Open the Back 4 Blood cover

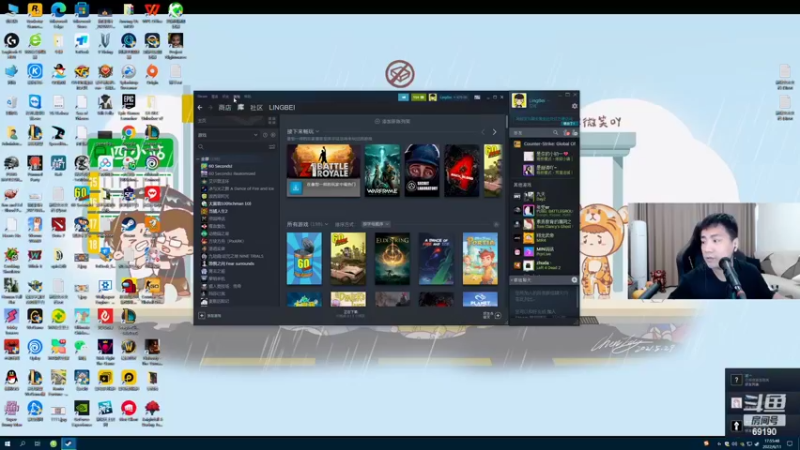coord(462,170)
